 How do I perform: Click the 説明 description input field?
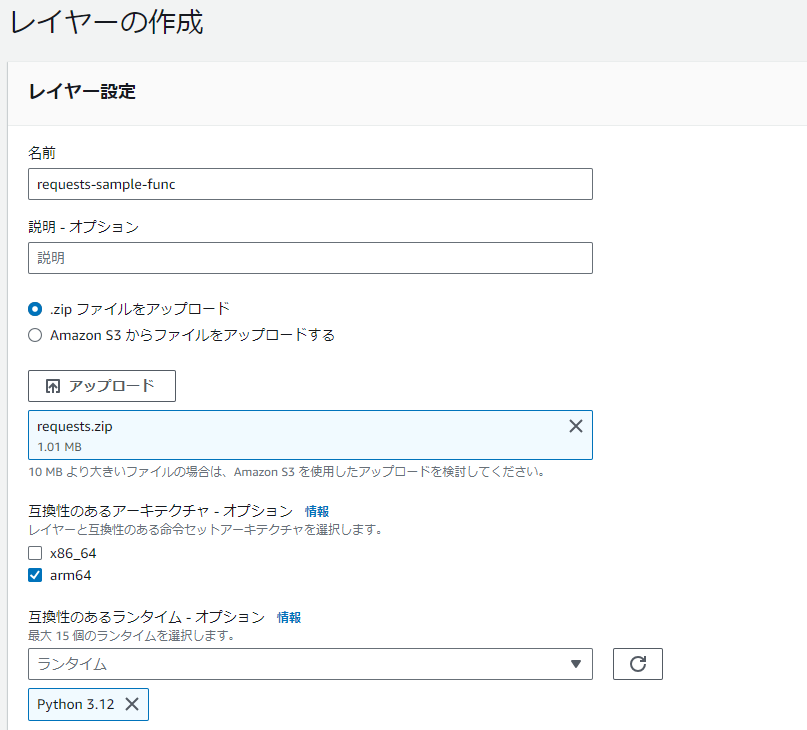tap(310, 258)
